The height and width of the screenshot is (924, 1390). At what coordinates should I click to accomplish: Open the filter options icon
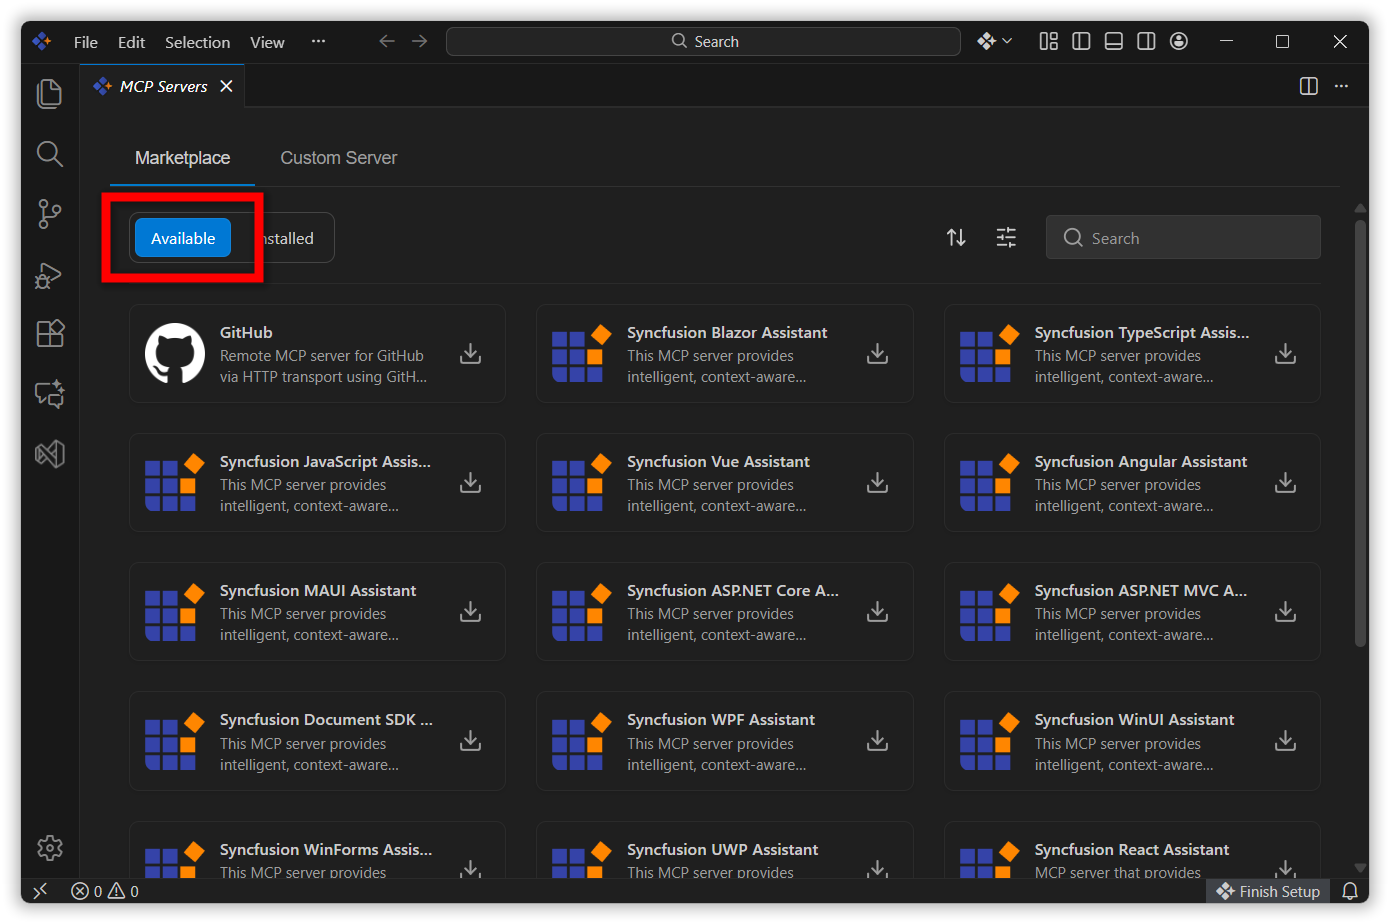pyautogui.click(x=1006, y=238)
